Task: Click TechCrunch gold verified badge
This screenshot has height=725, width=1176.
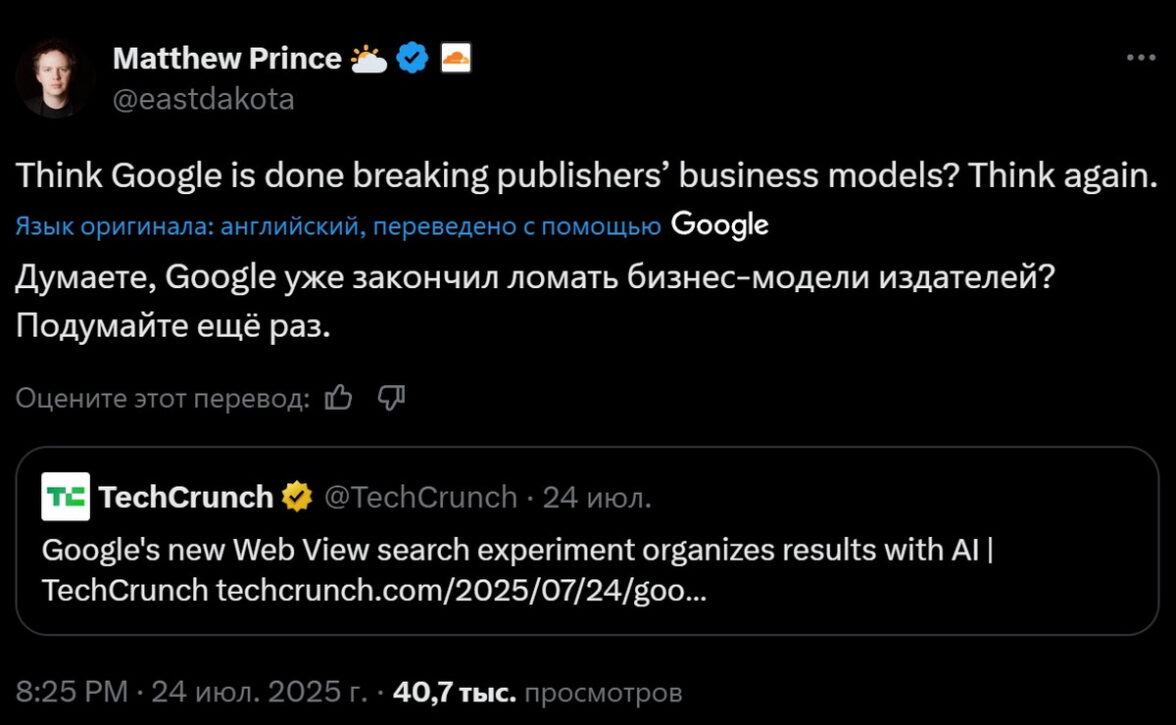Action: tap(297, 497)
